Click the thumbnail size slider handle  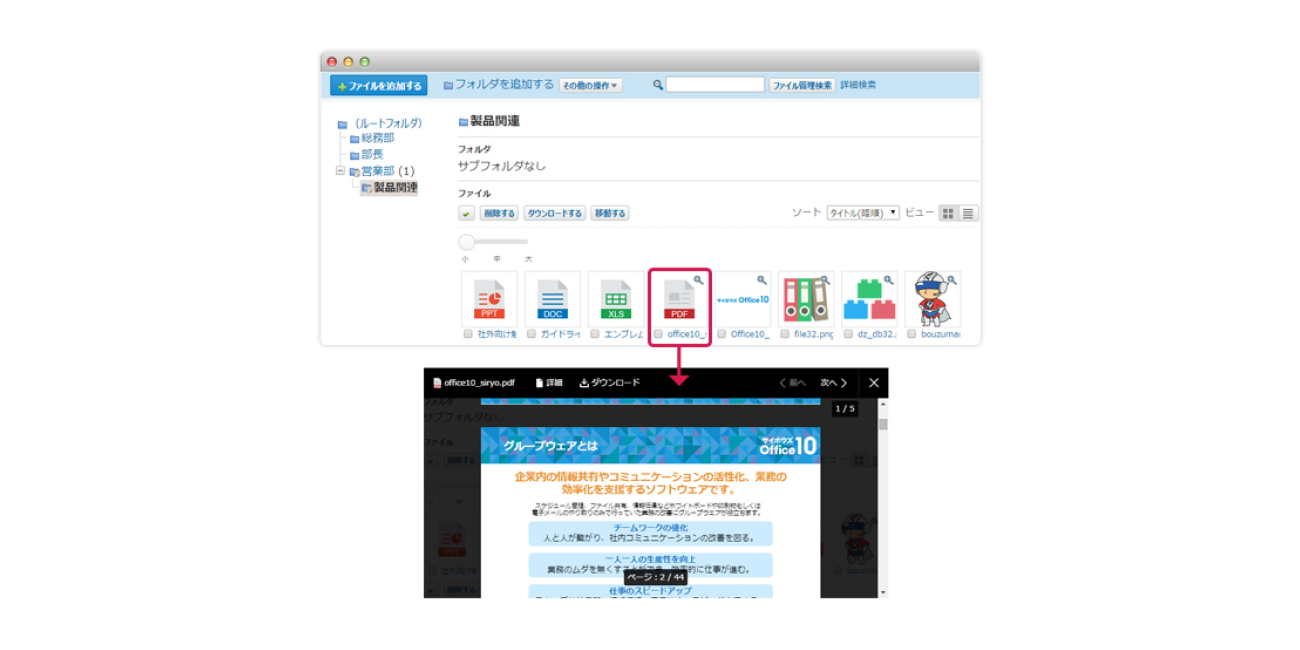(x=466, y=242)
